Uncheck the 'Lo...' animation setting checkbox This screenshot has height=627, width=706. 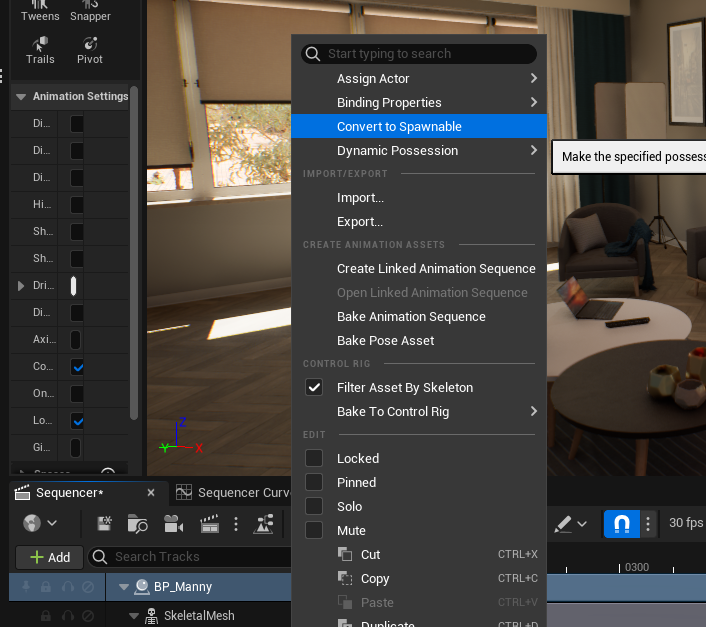[x=77, y=421]
